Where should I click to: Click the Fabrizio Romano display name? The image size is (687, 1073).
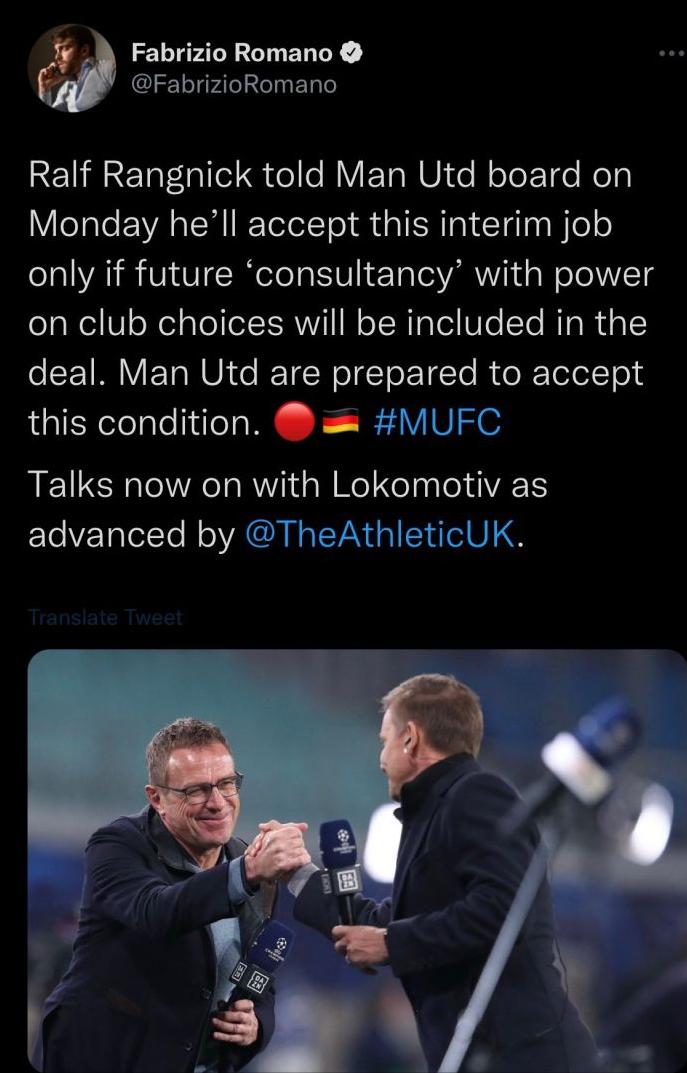[x=234, y=54]
